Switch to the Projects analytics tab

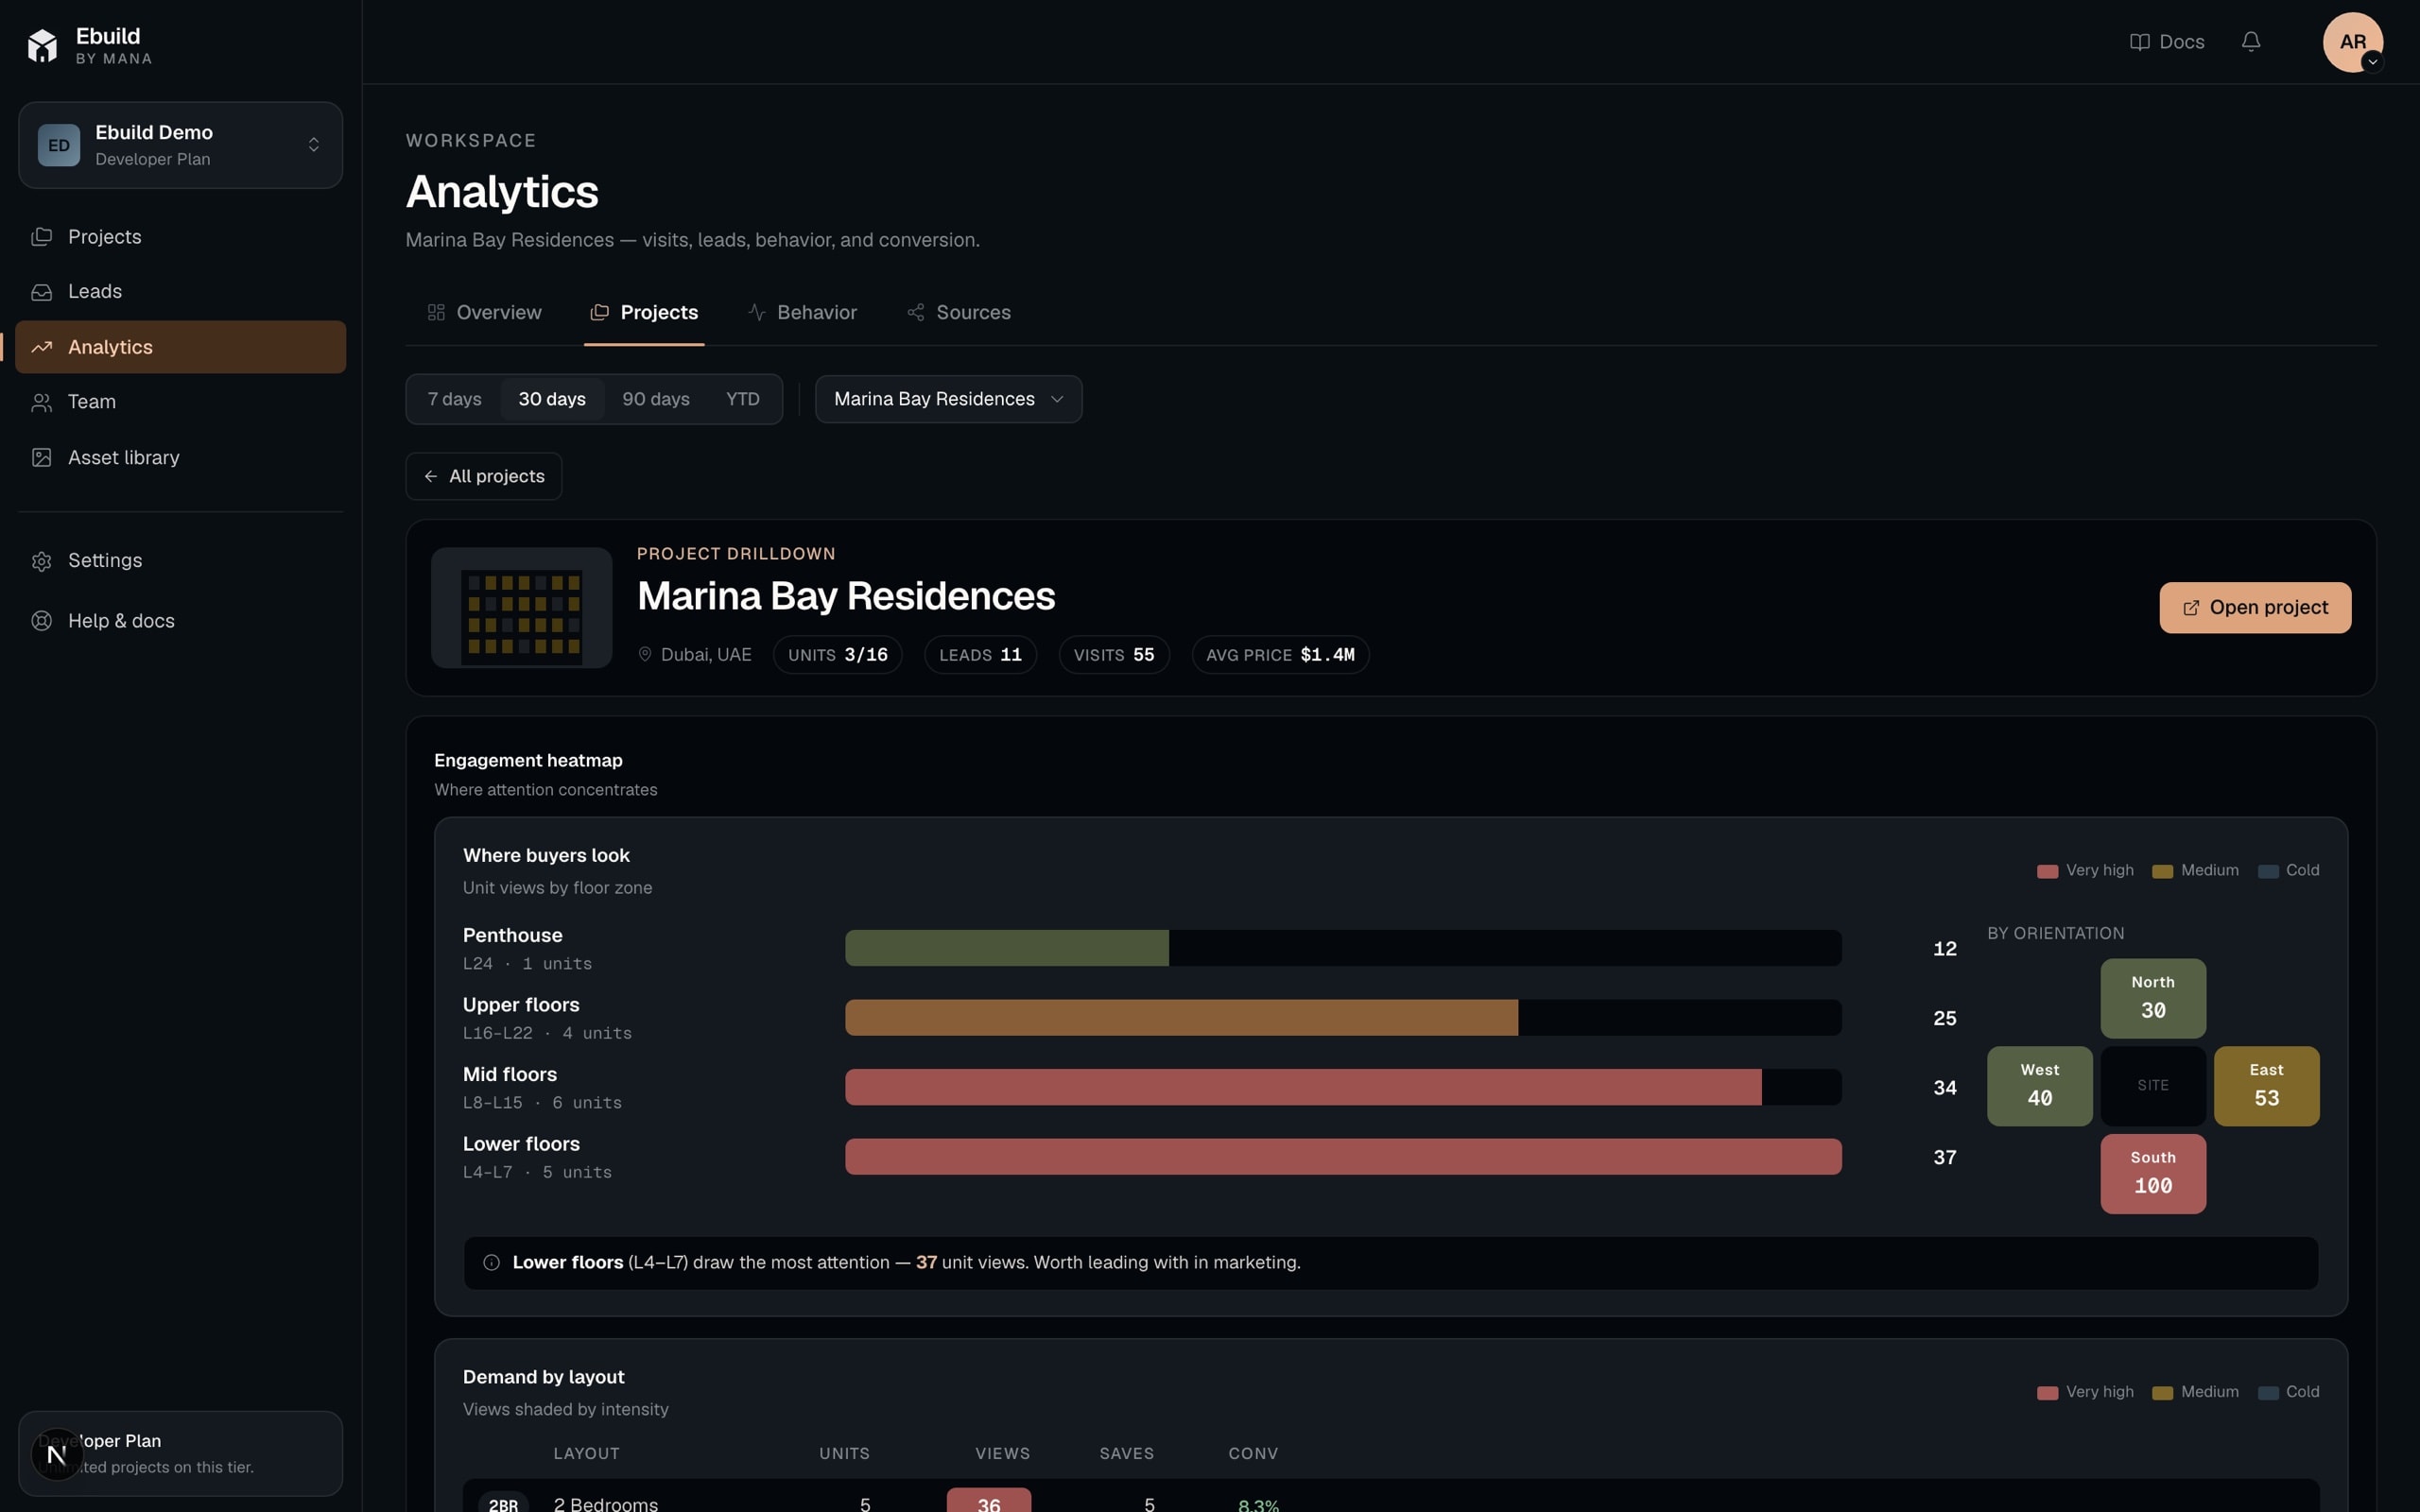click(x=644, y=312)
